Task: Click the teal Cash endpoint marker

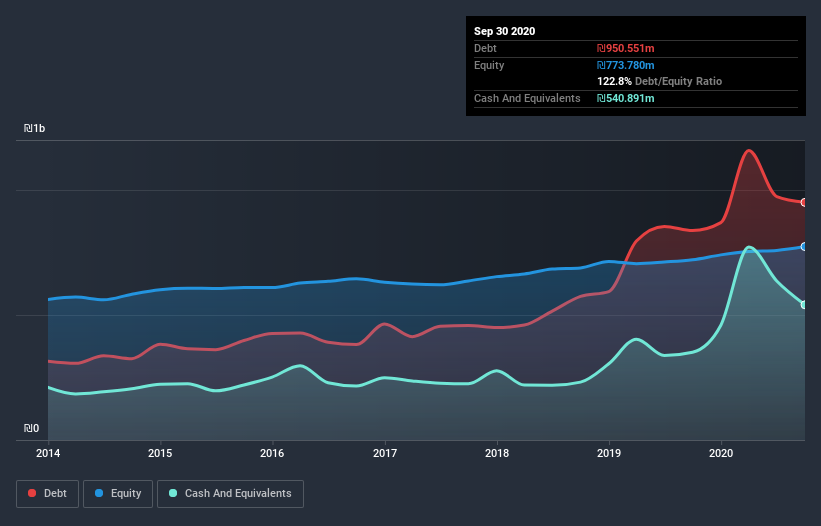Action: [x=804, y=305]
